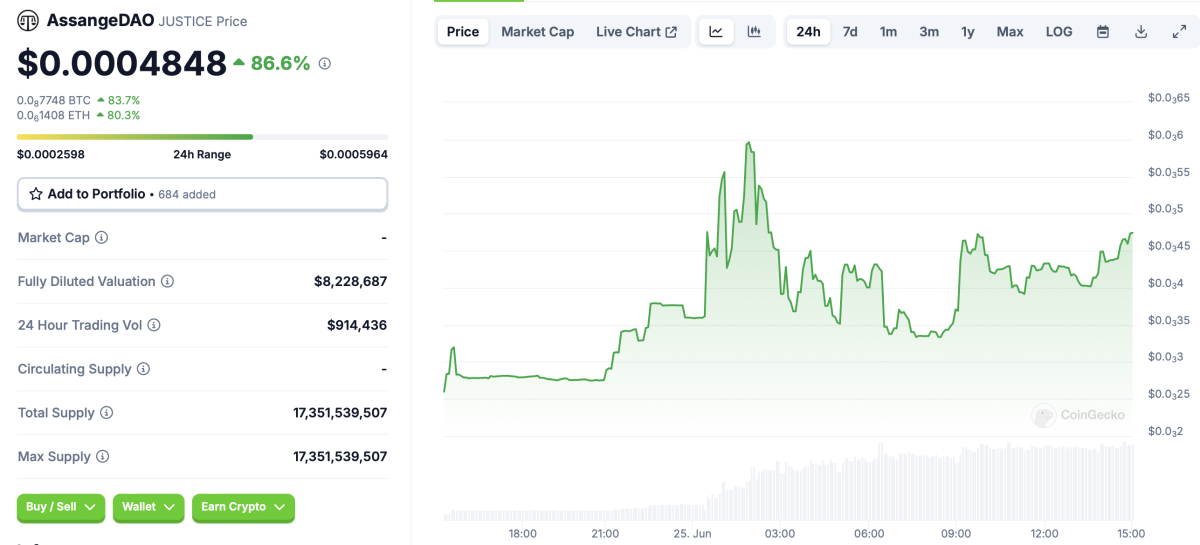
Task: Toggle LOG scale on chart
Action: coord(1059,32)
